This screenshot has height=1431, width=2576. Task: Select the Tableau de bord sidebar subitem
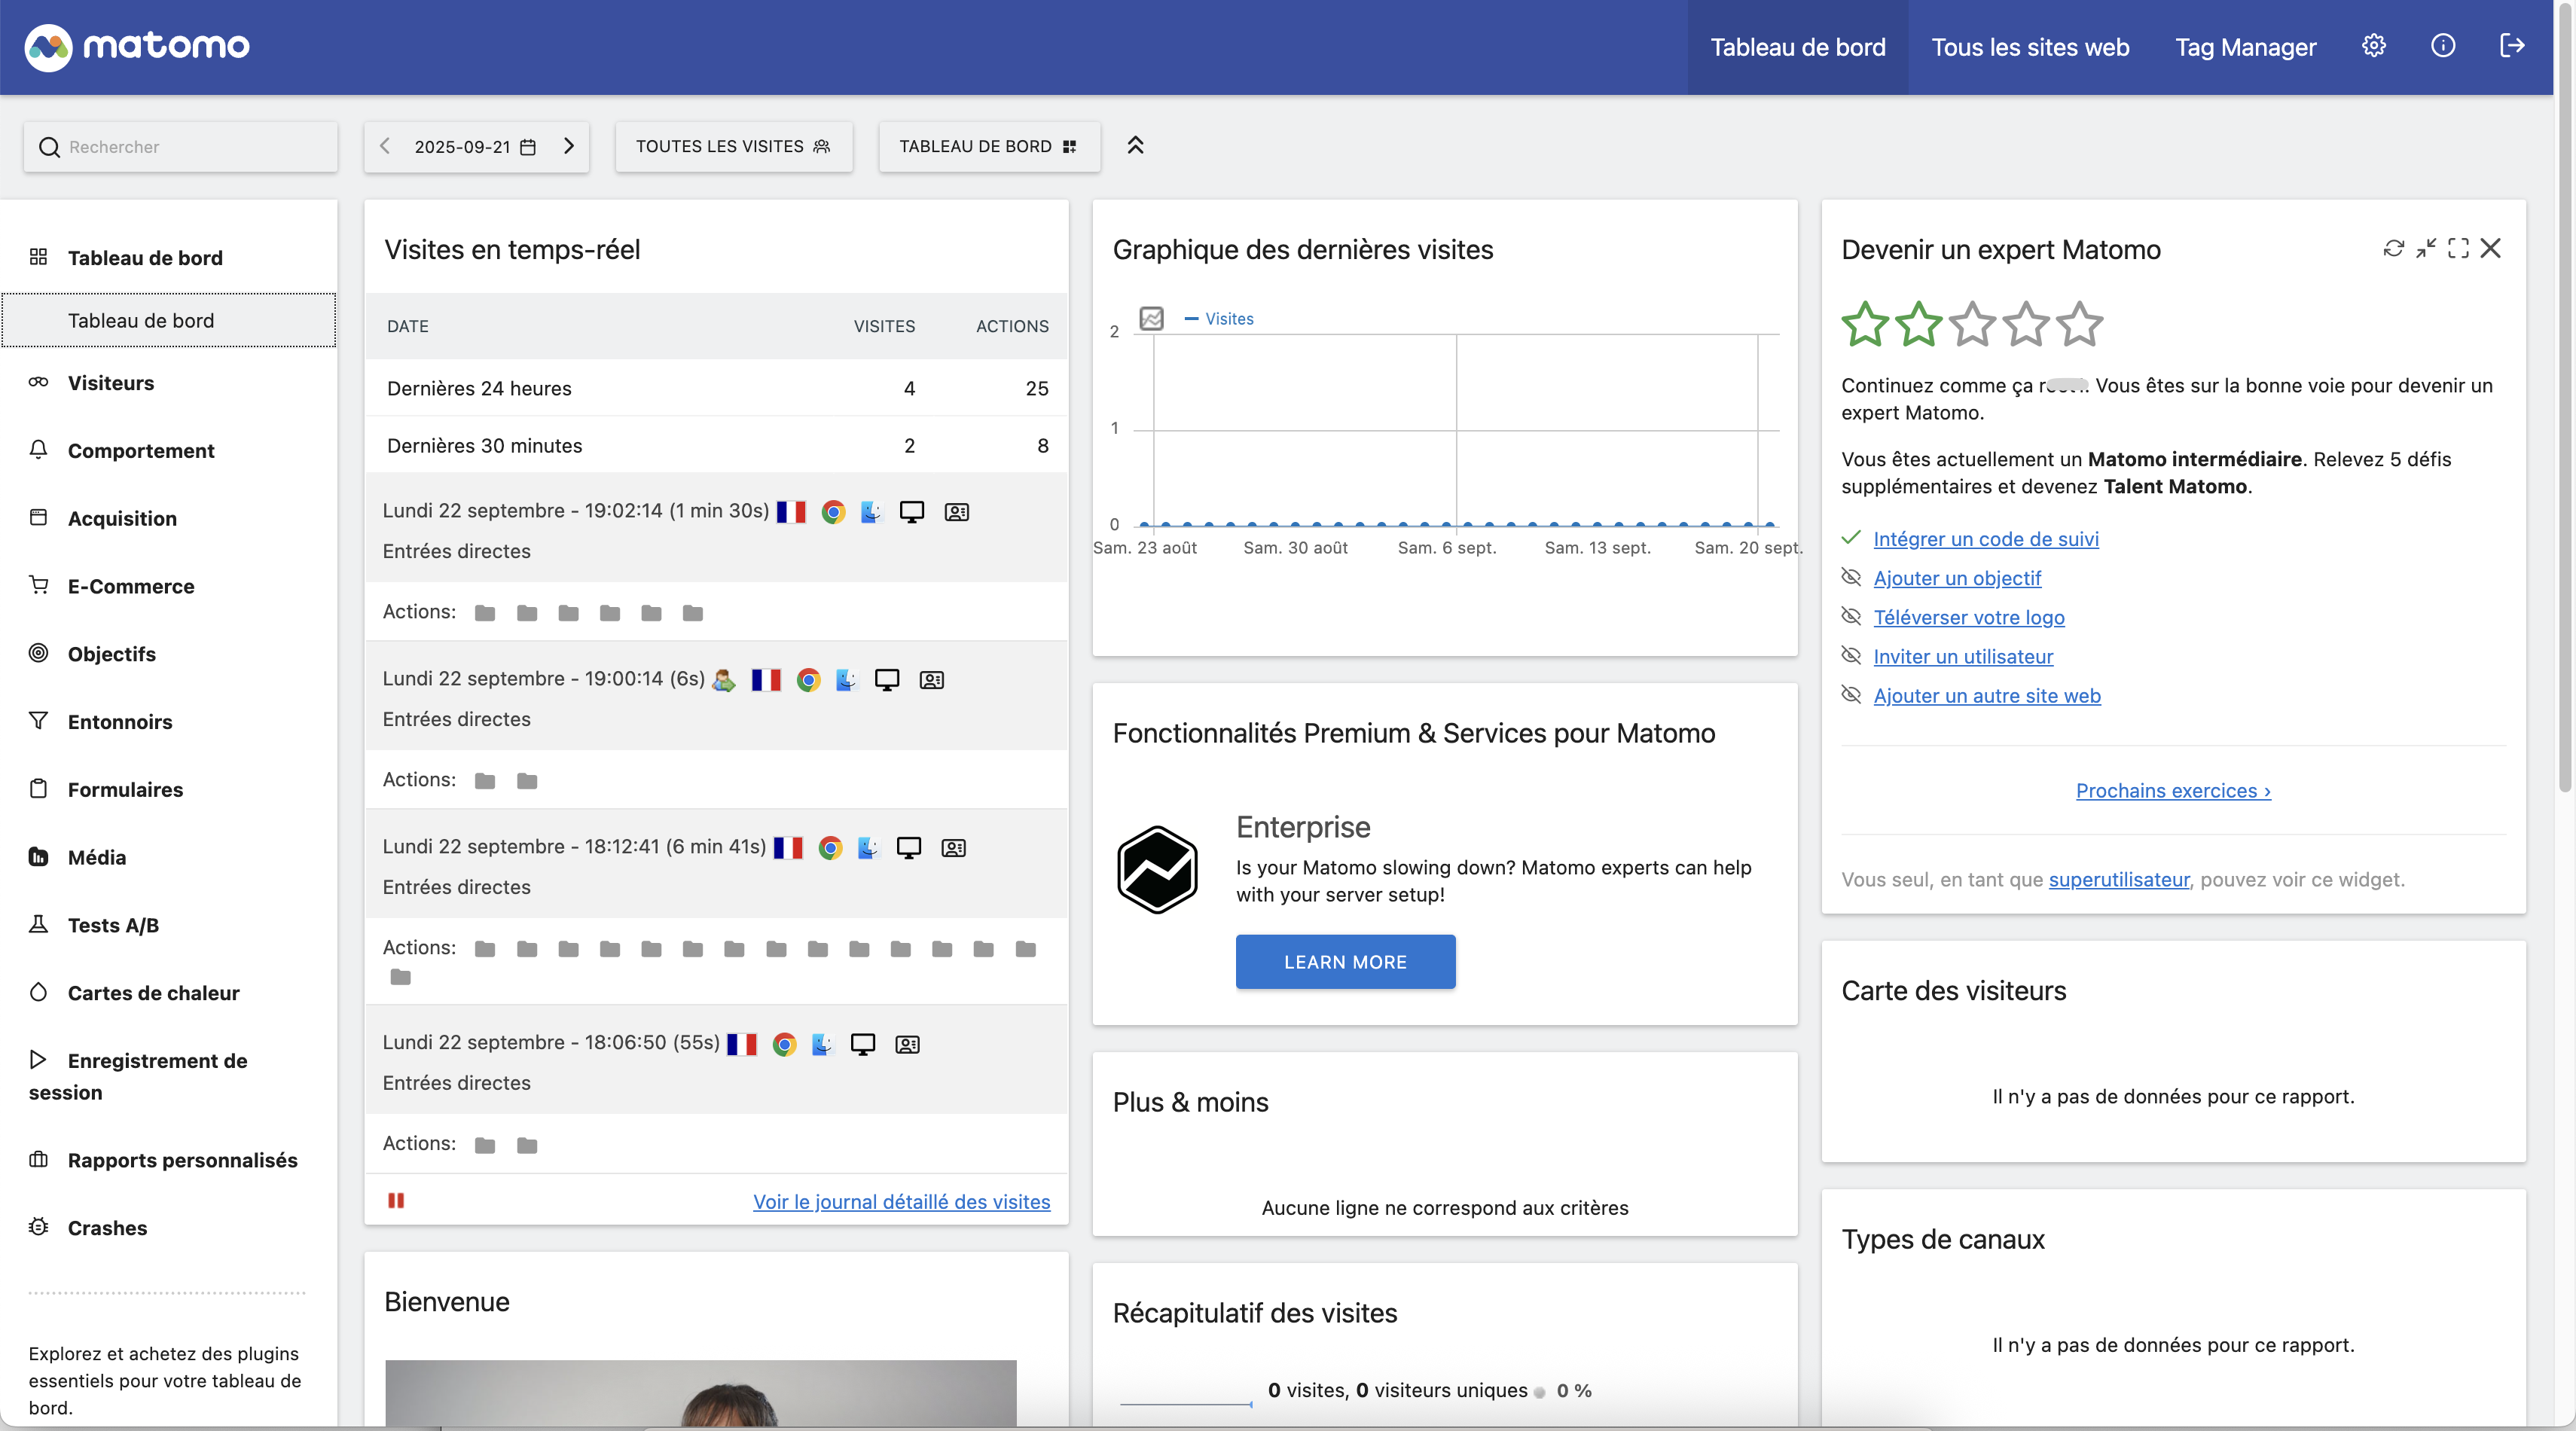[169, 320]
